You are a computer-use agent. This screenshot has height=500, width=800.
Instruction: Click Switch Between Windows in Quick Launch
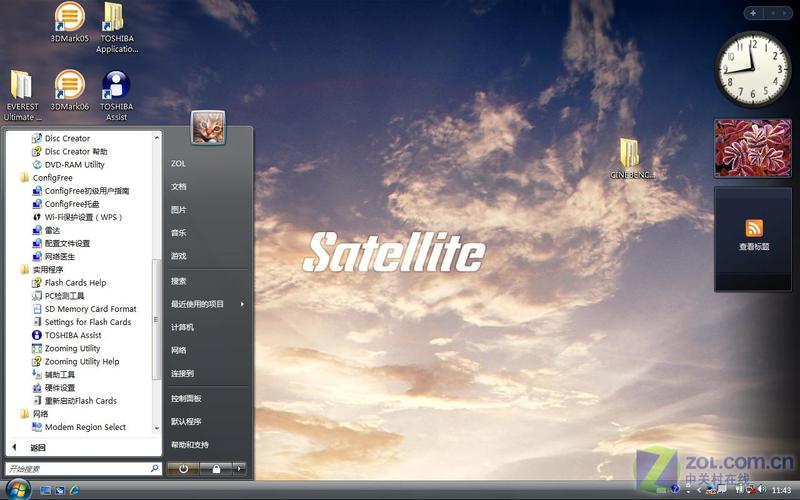pyautogui.click(x=60, y=490)
